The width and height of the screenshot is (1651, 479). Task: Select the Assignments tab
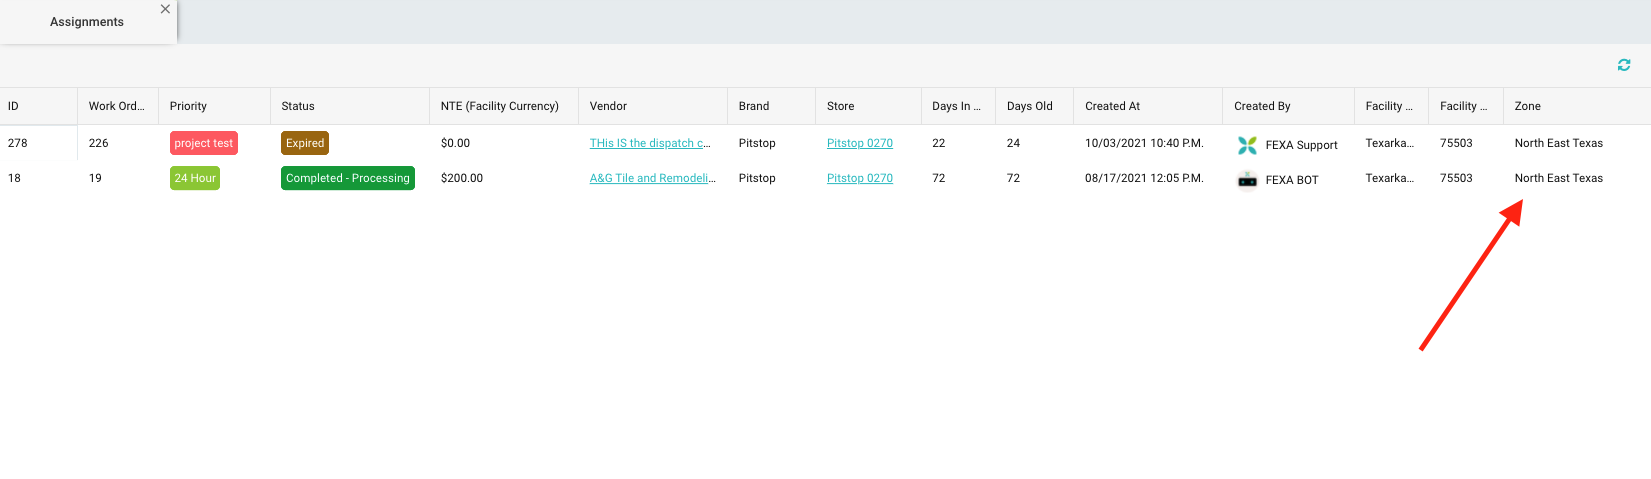click(x=87, y=22)
